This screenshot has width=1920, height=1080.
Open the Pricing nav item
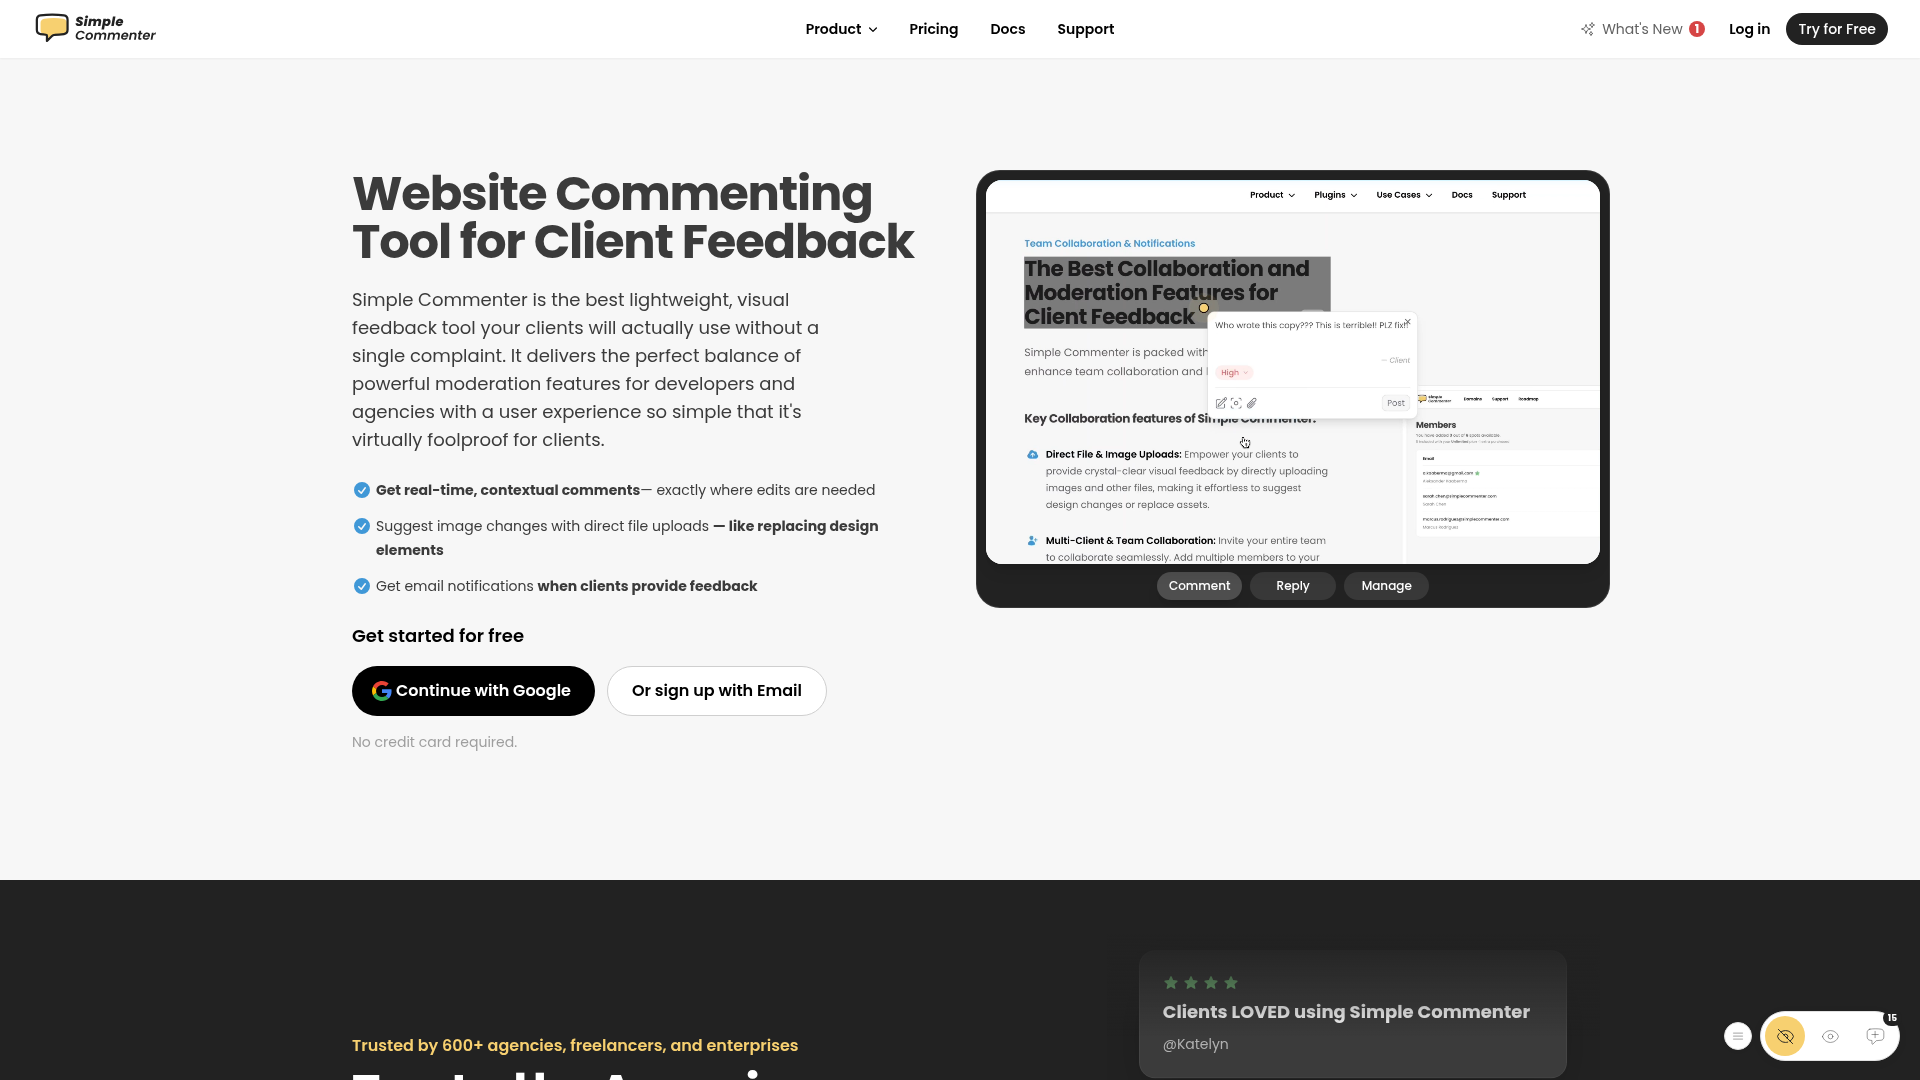[x=933, y=29]
